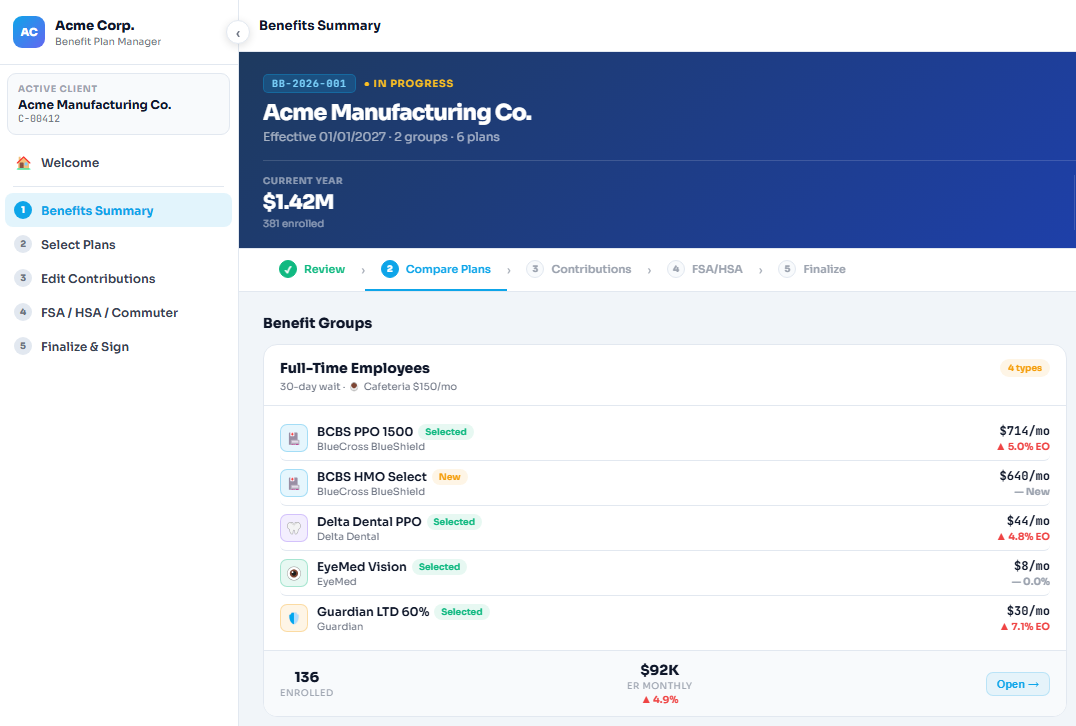This screenshot has width=1076, height=726.
Task: Click the 4 types badge
Action: 1024,368
